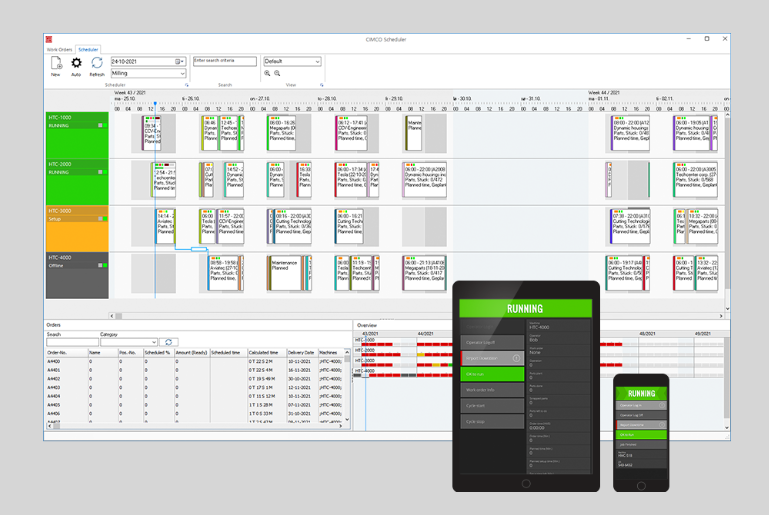Sort by the Scheduled % column header
This screenshot has height=515, width=769.
point(158,353)
